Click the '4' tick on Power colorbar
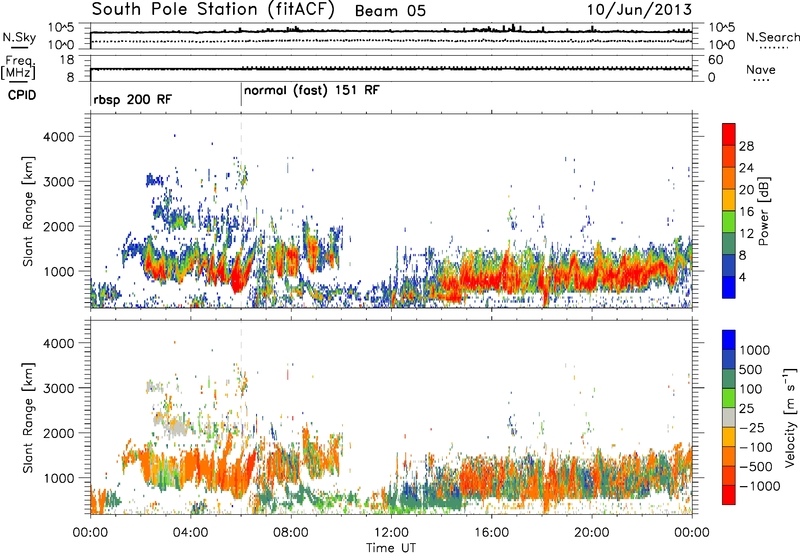Viewport: 800px width, 554px height. (742, 278)
